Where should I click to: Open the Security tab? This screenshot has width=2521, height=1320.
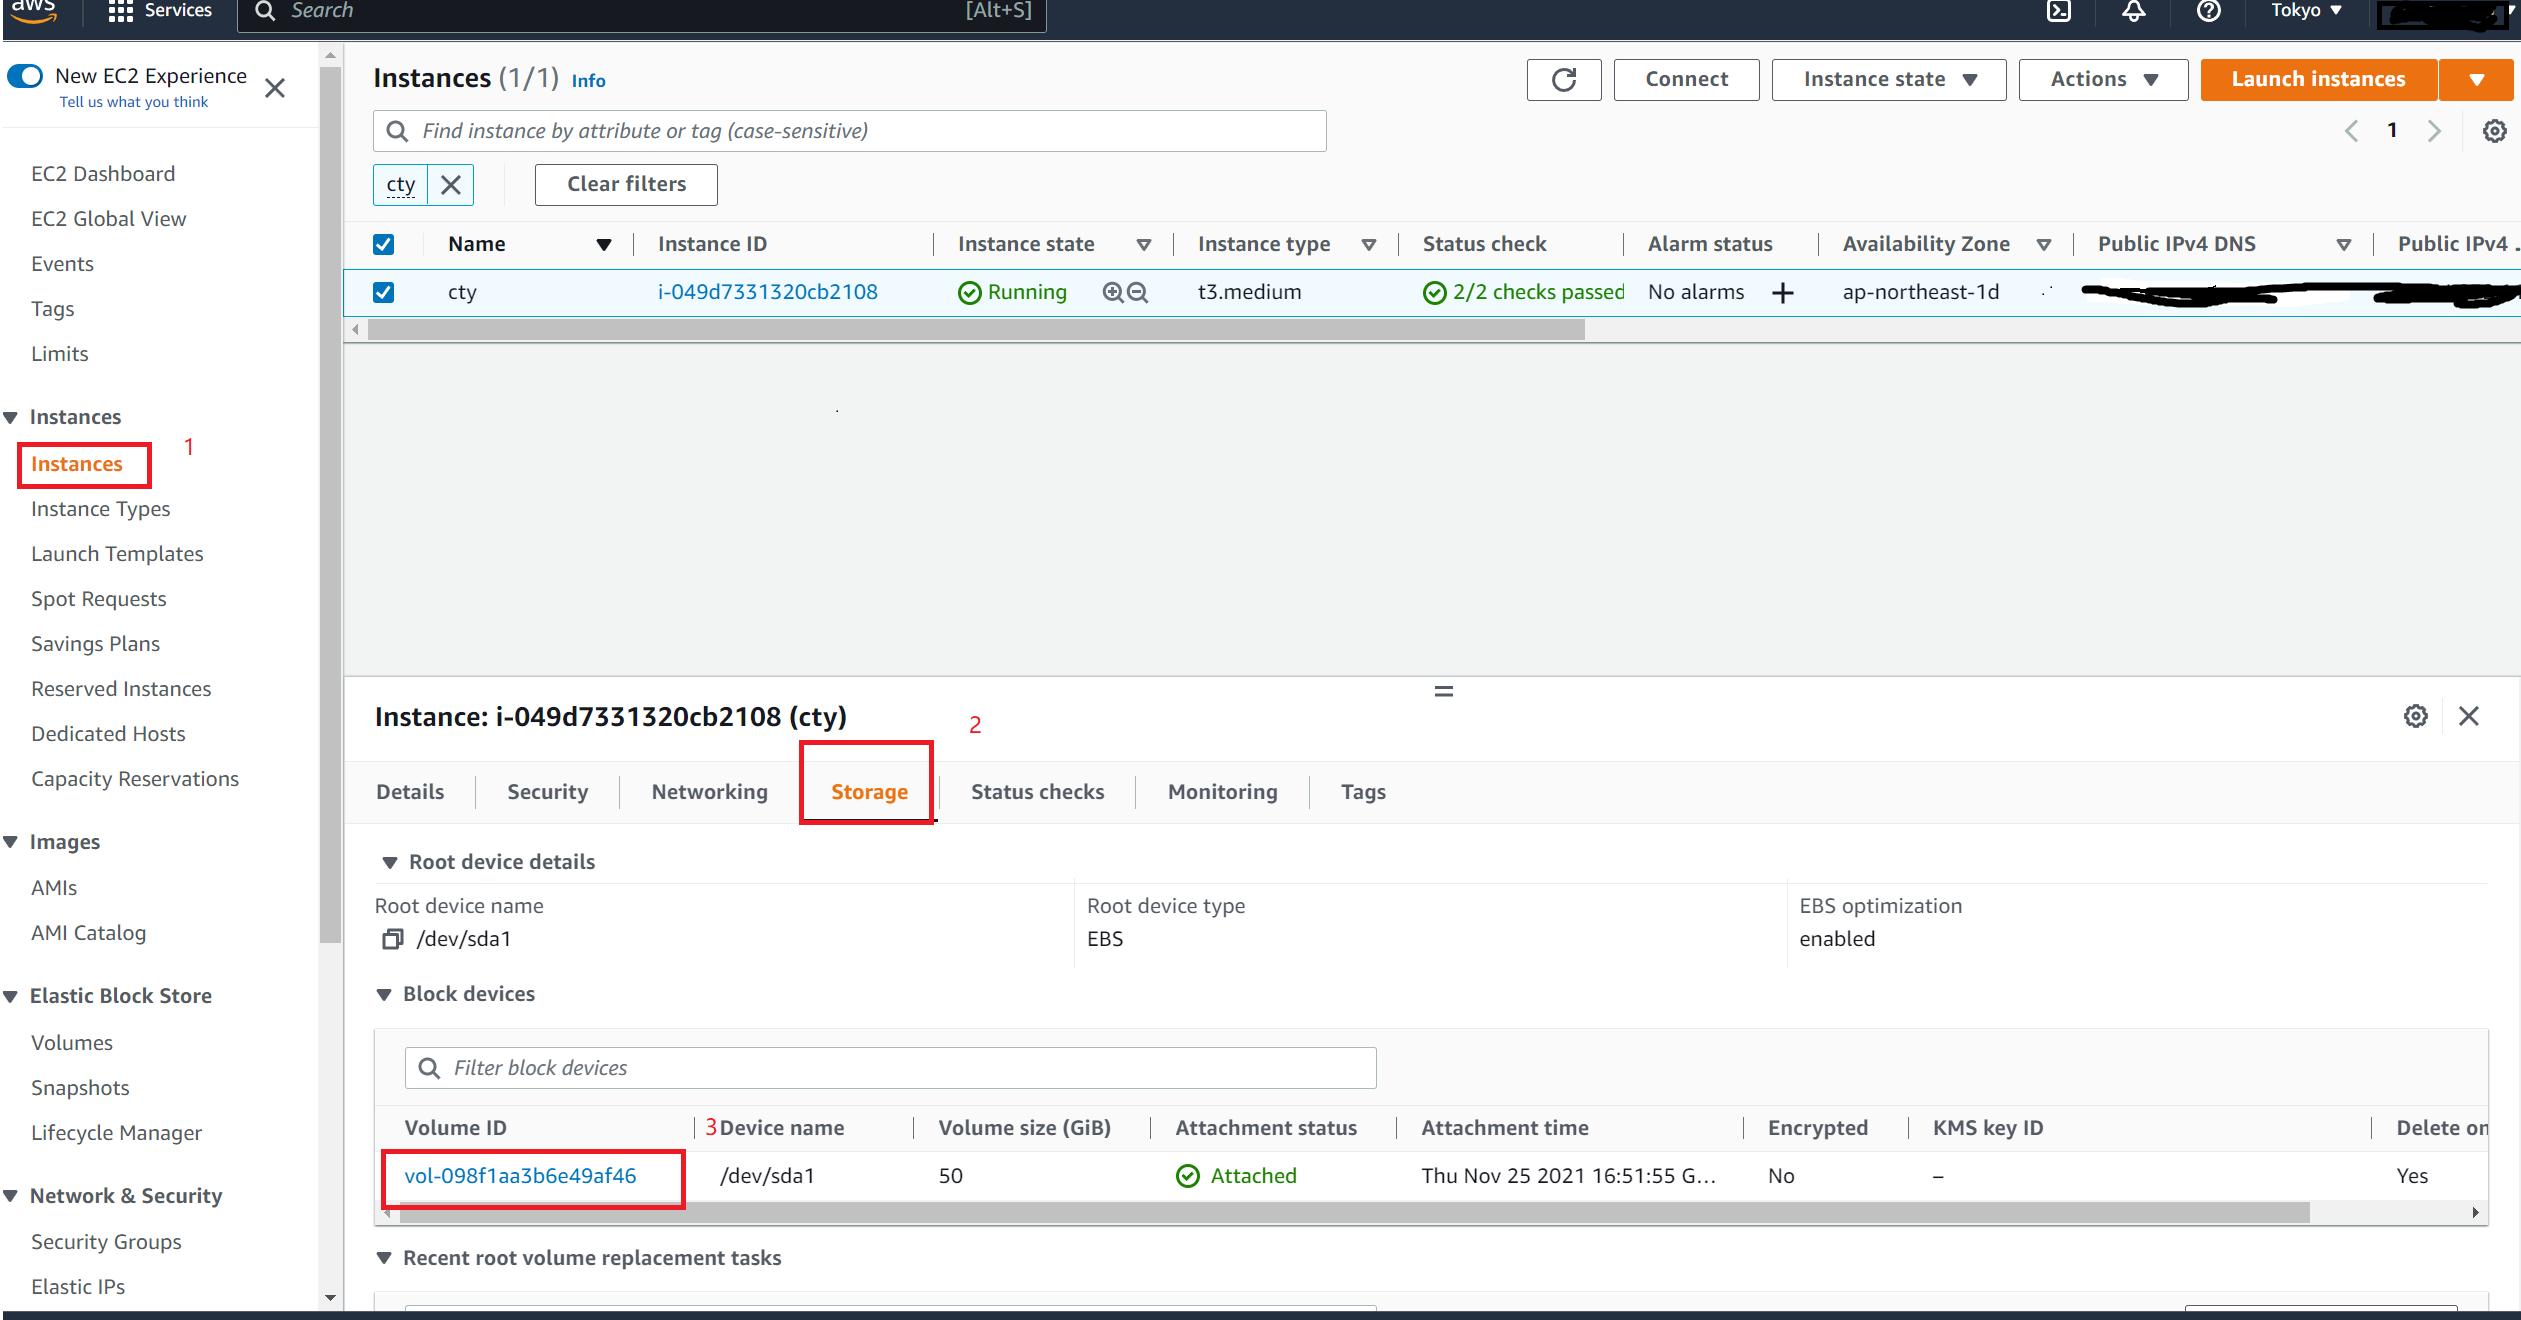pos(547,791)
